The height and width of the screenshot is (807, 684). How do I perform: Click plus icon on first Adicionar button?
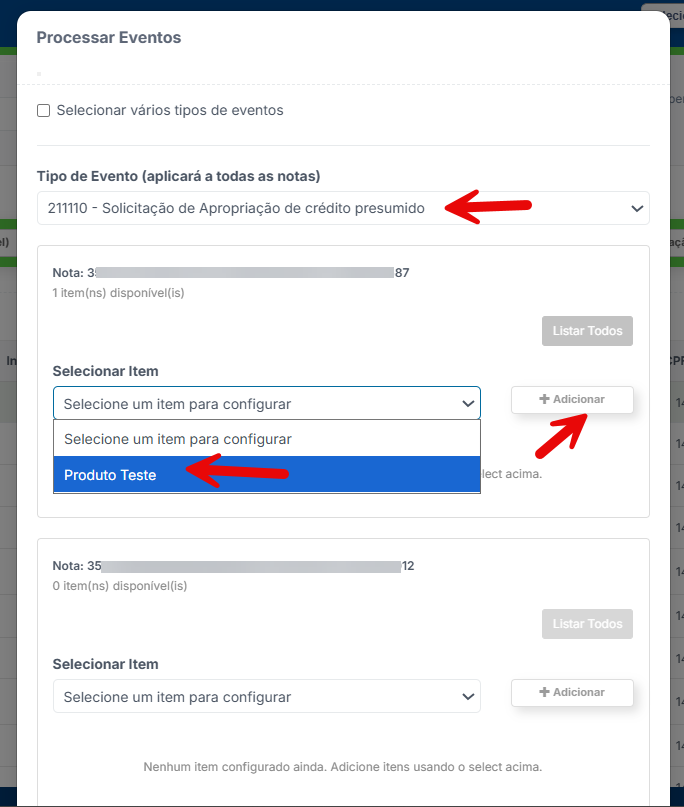[x=545, y=399]
